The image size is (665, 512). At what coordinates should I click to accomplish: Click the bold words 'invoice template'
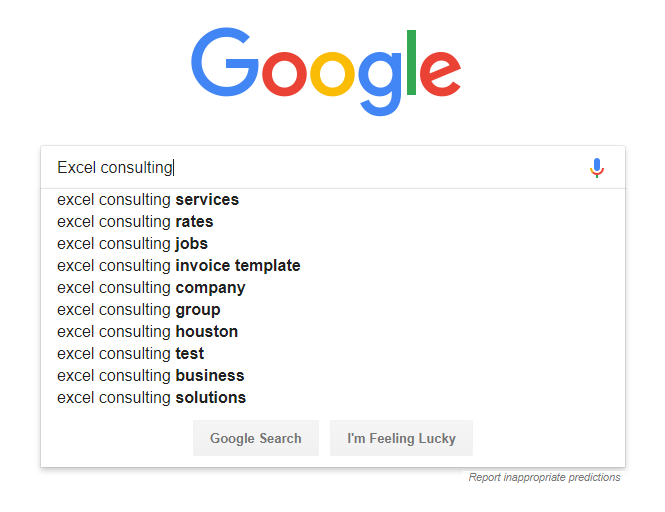click(238, 266)
